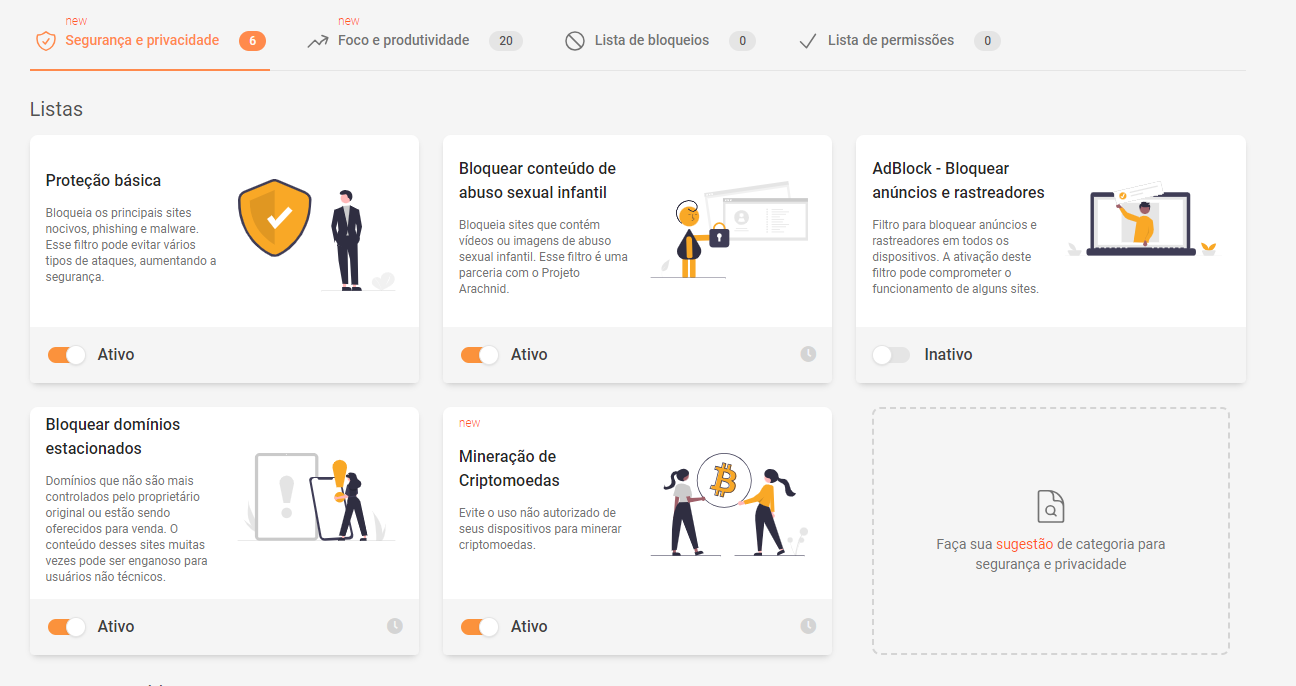Click the Bitcoin coin illustration
The height and width of the screenshot is (686, 1296).
coord(723,482)
